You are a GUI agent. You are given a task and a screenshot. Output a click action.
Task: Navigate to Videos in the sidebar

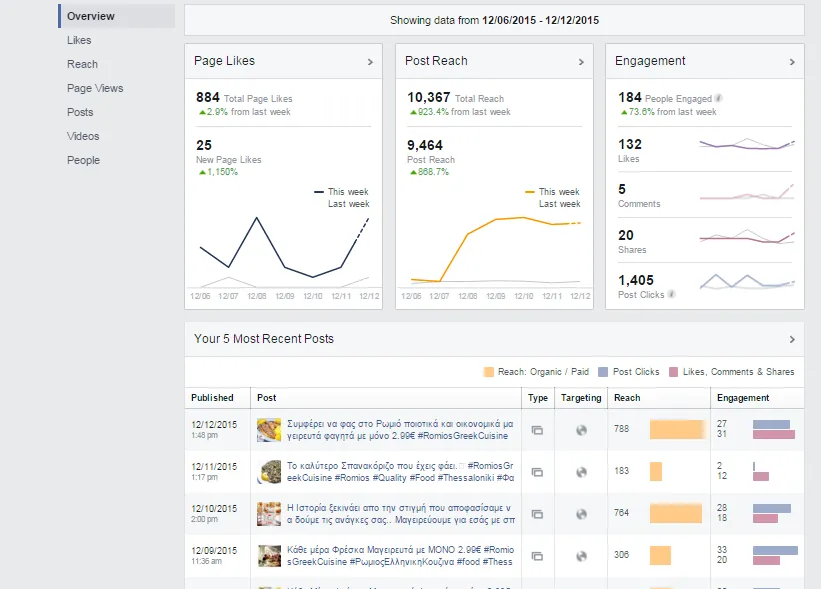[x=83, y=136]
